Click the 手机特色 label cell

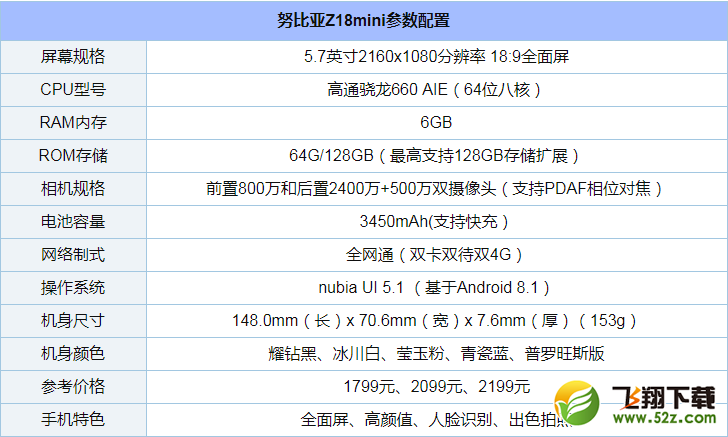73,419
